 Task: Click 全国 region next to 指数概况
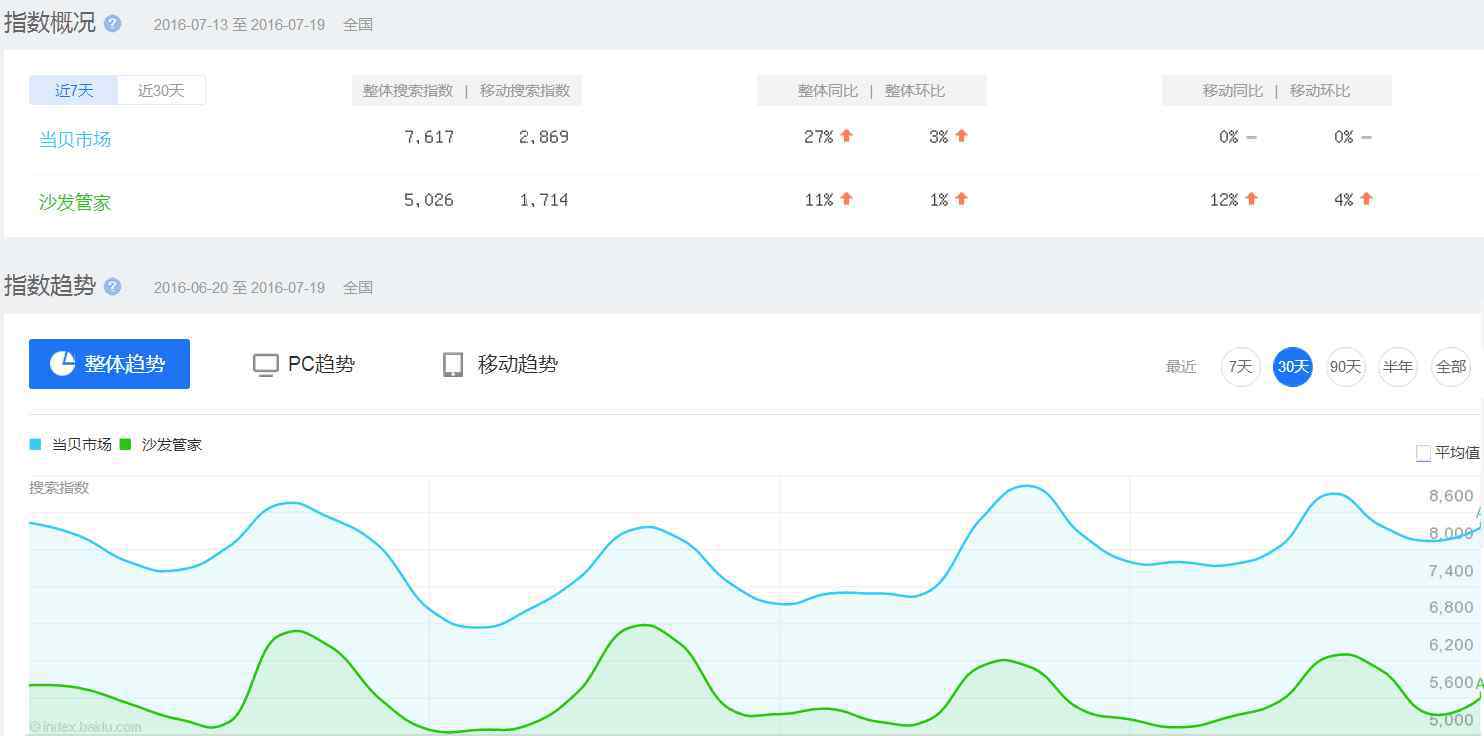click(358, 25)
